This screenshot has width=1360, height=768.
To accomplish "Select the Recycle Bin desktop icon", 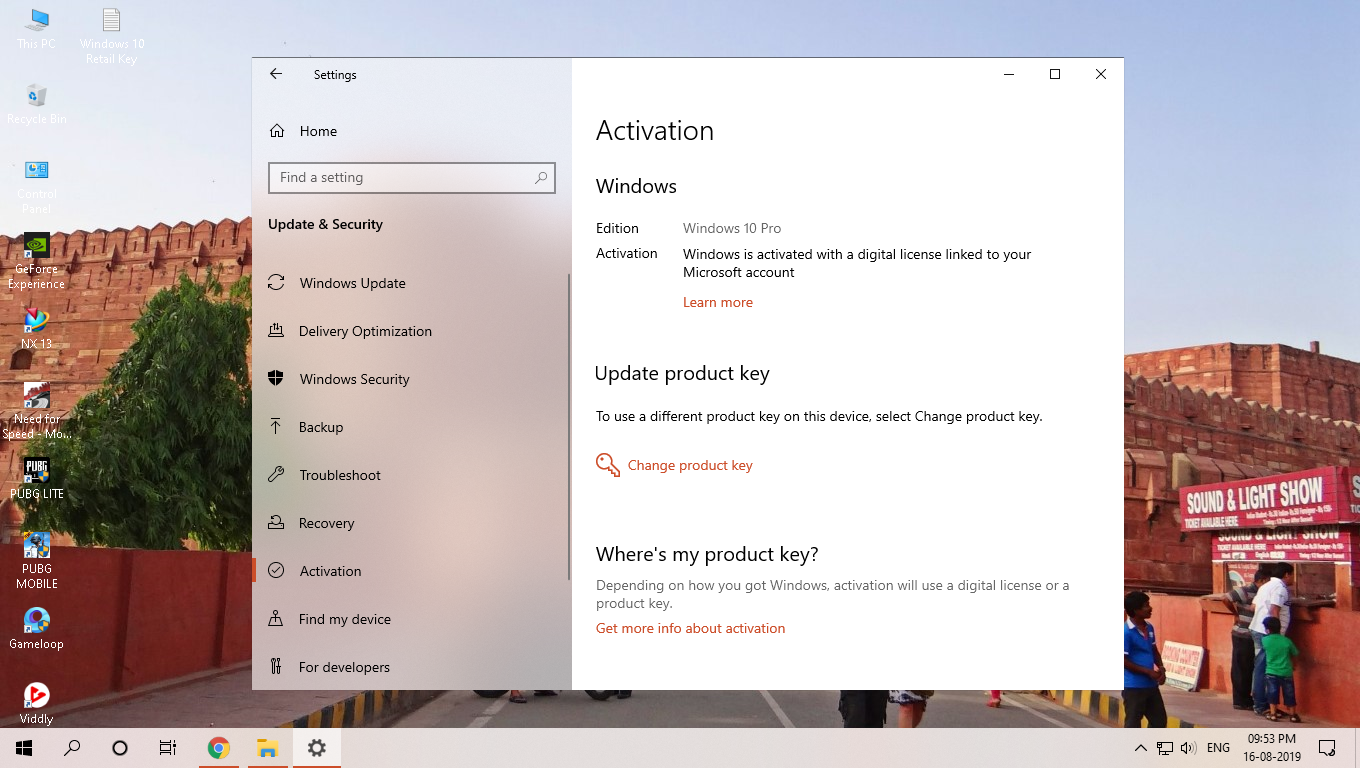I will coord(37,104).
